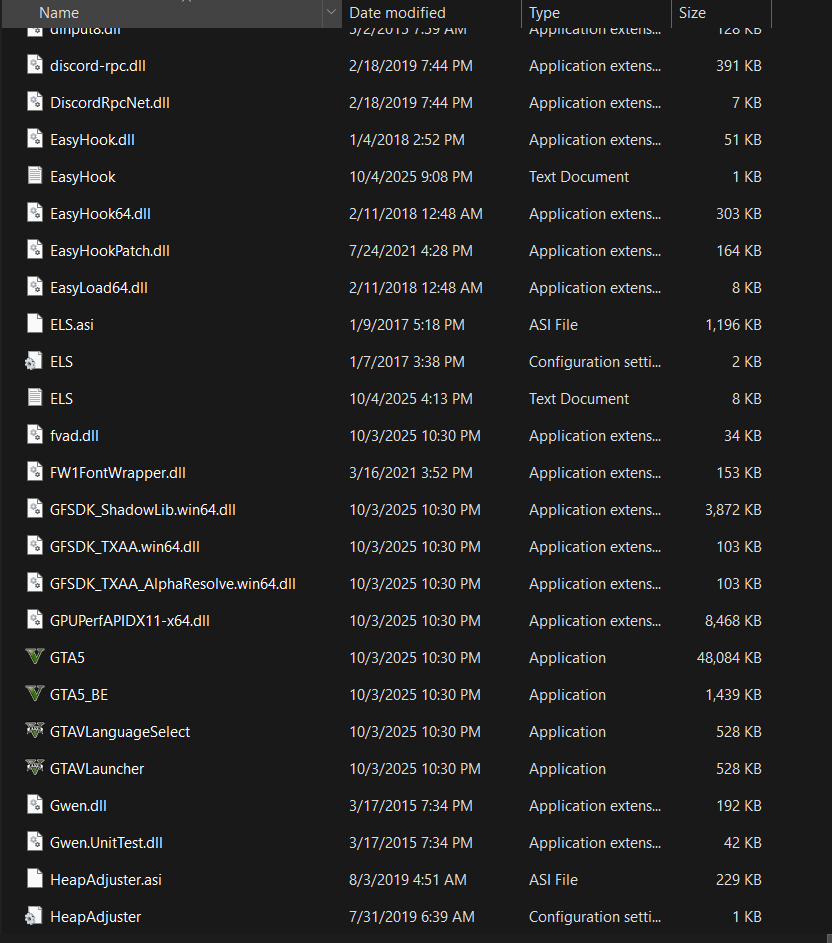Select the EasyHook.dll file icon

35,139
